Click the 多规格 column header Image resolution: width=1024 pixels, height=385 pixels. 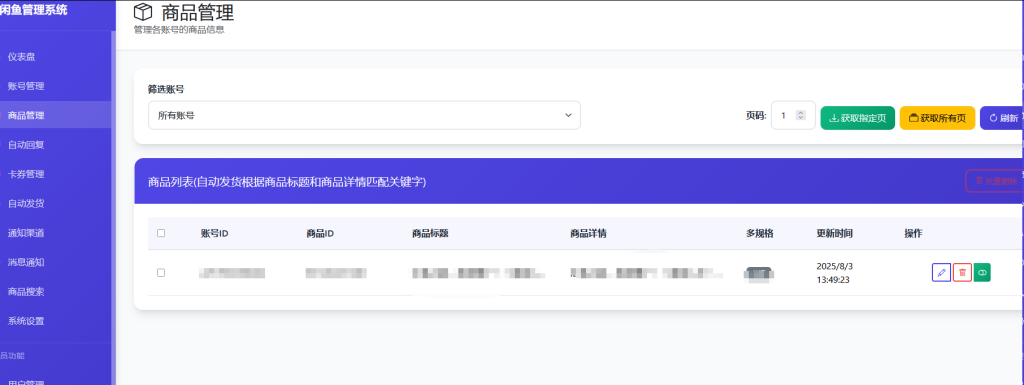[x=760, y=233]
